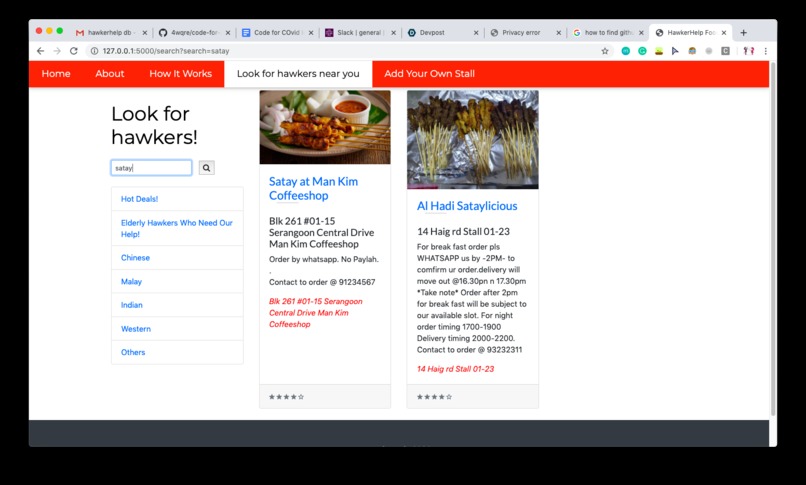Filter by Chinese category
The width and height of the screenshot is (806, 485).
pos(177,257)
